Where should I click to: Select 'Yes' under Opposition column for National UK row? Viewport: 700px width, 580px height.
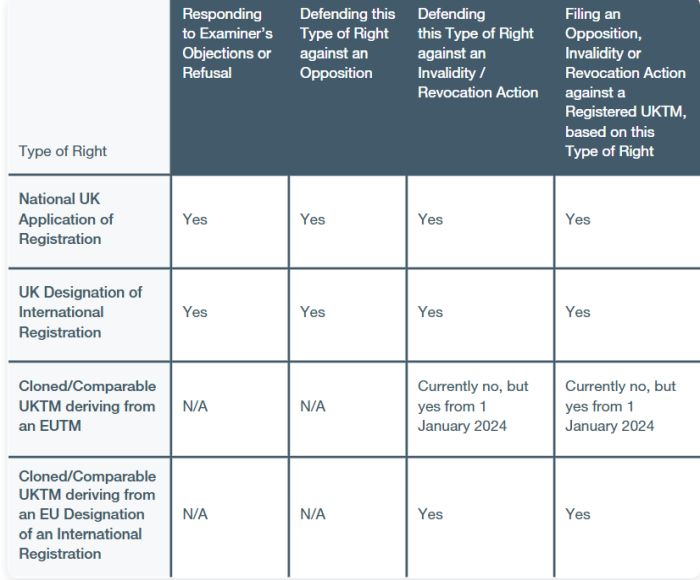click(312, 219)
